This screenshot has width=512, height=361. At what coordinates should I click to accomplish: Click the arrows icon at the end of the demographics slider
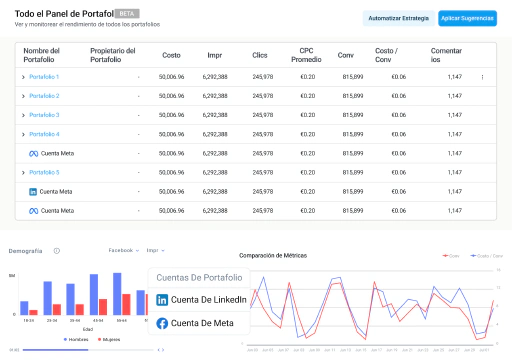coord(161,350)
